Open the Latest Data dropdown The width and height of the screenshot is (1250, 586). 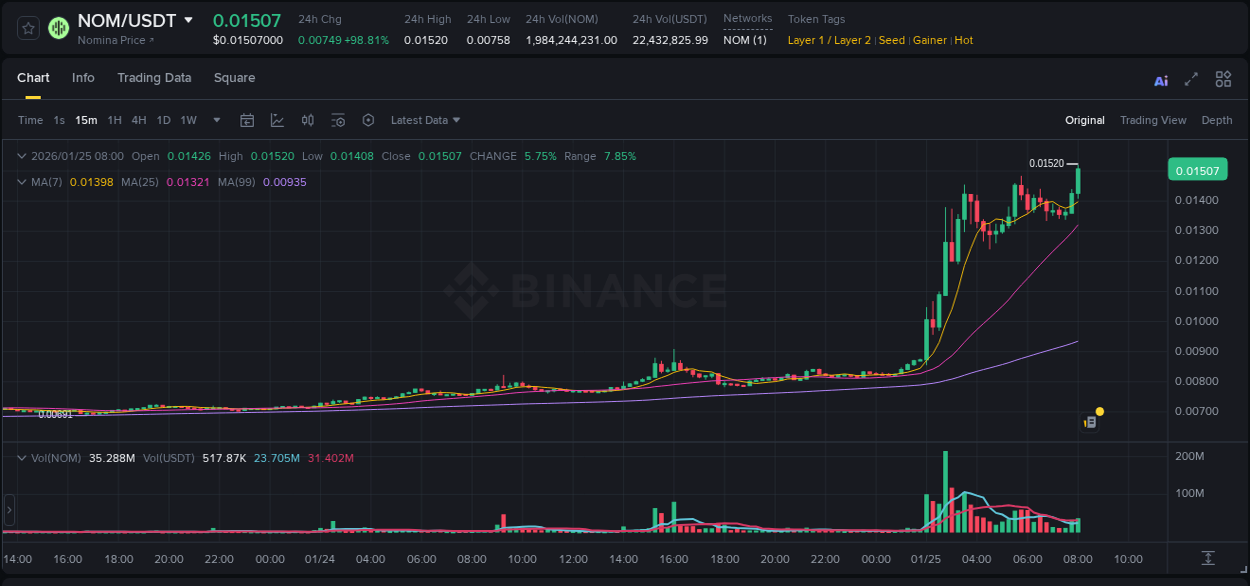tap(424, 120)
